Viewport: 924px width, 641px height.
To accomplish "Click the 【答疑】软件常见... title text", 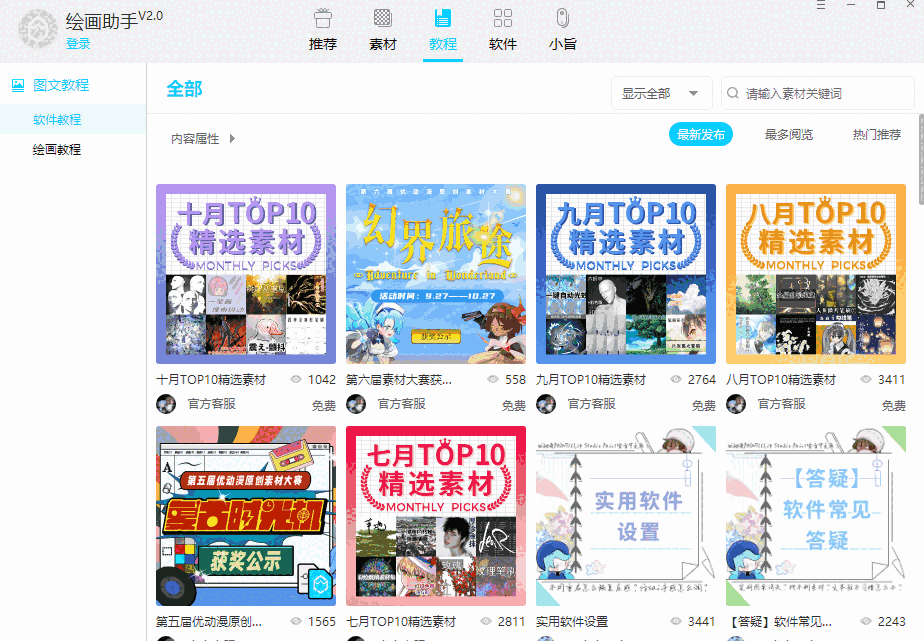I will (x=780, y=622).
